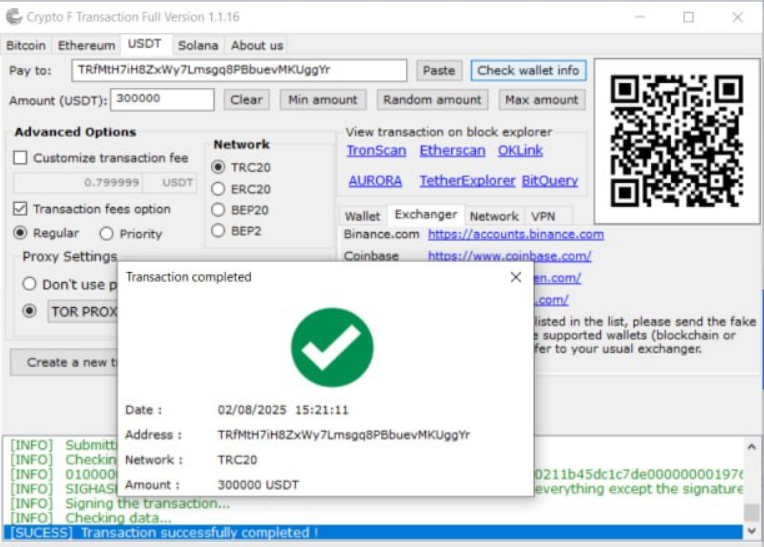Close the Transaction completed dialog
This screenshot has height=547, width=764.
[516, 277]
